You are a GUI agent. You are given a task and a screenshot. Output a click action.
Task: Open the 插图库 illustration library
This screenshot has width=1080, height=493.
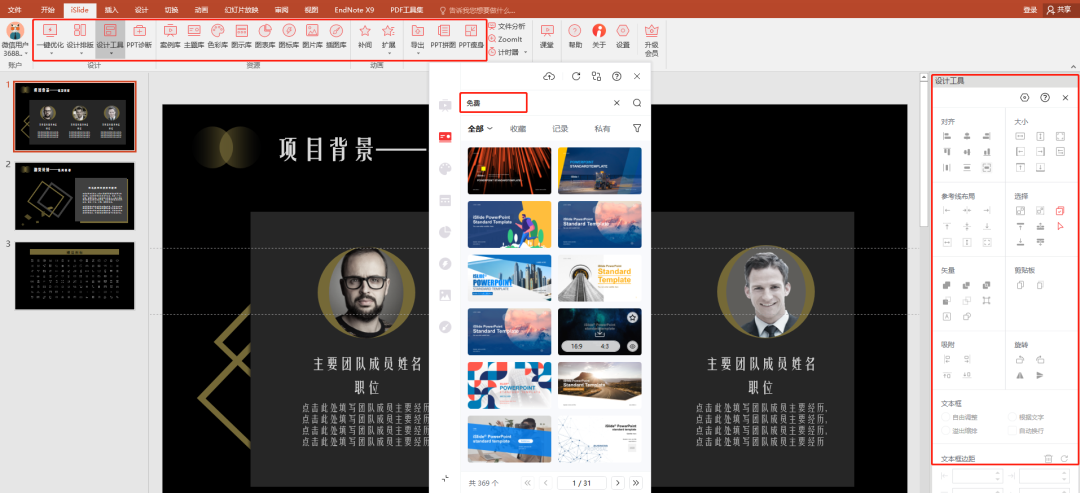tap(336, 36)
